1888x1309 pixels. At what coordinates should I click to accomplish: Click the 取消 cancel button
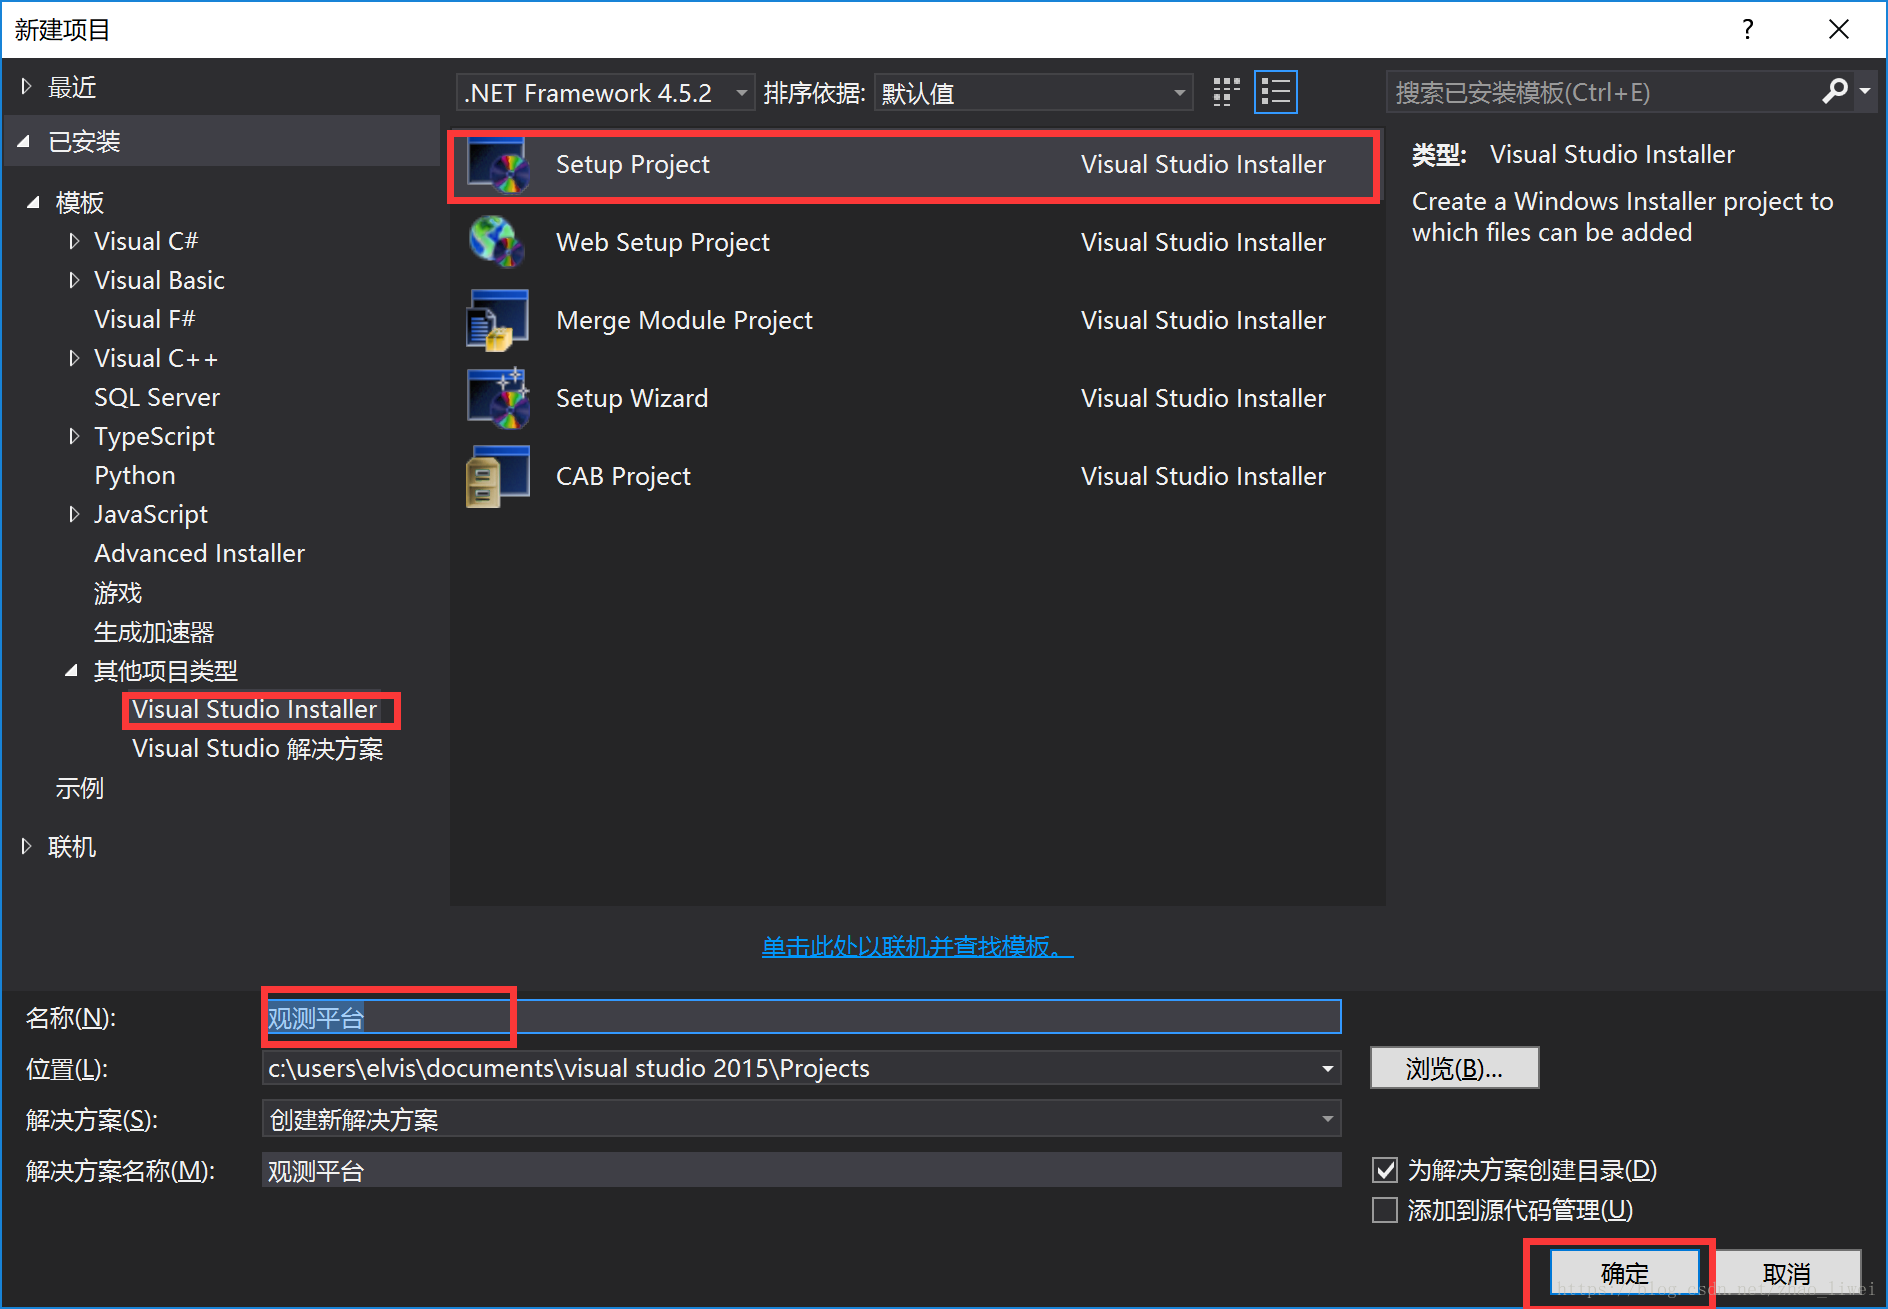coord(1786,1273)
